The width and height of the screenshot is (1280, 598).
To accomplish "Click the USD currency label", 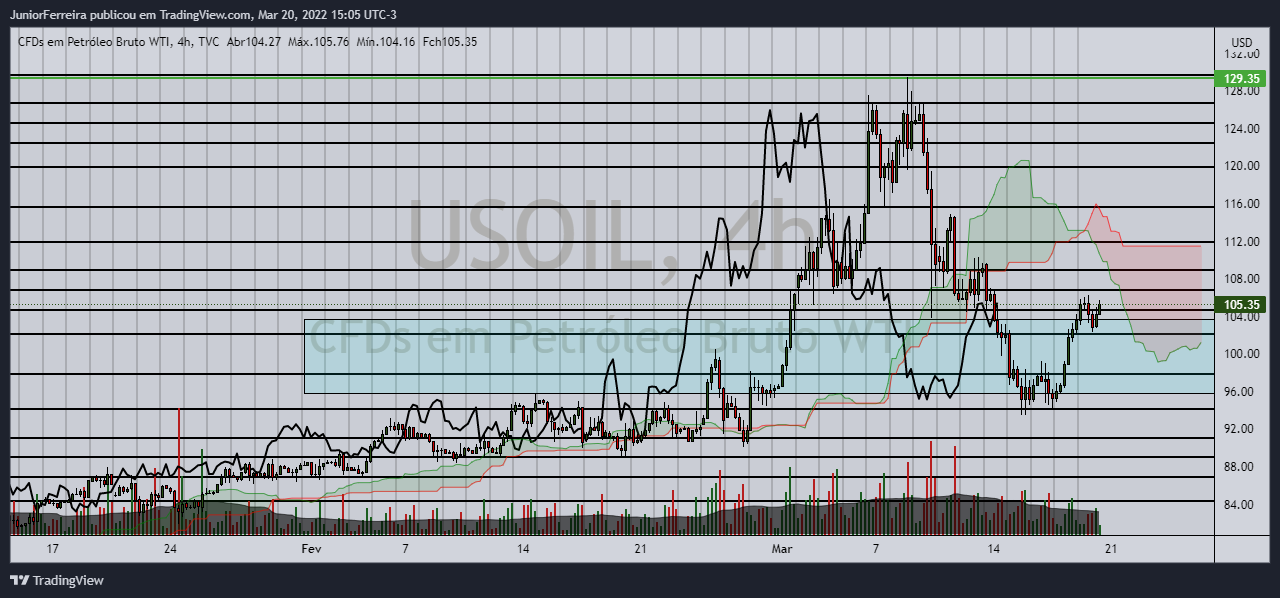I will (x=1241, y=42).
